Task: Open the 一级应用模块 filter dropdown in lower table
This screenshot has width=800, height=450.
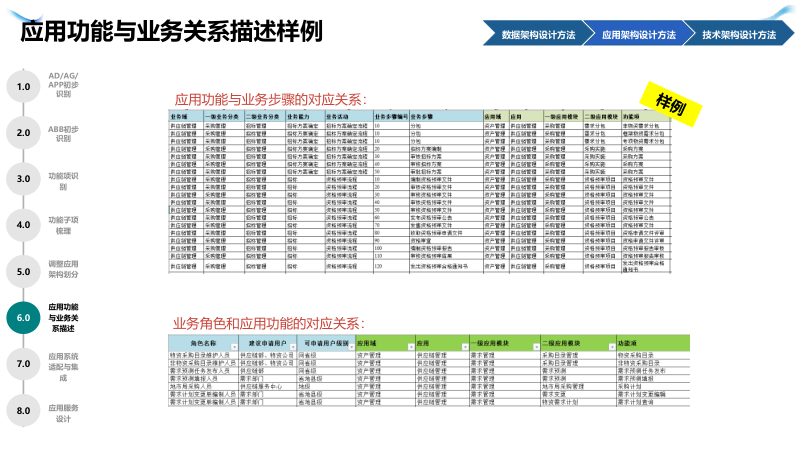Action: pos(536,347)
